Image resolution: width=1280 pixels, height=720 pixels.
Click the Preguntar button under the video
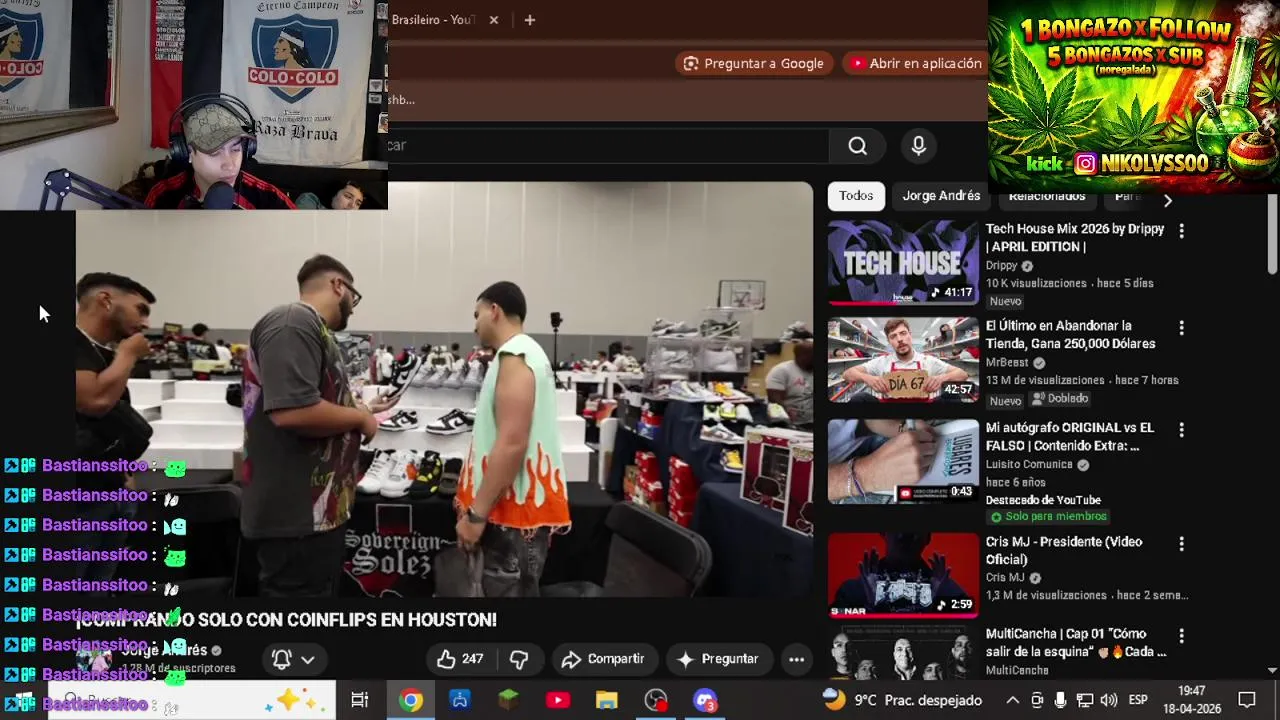(719, 659)
